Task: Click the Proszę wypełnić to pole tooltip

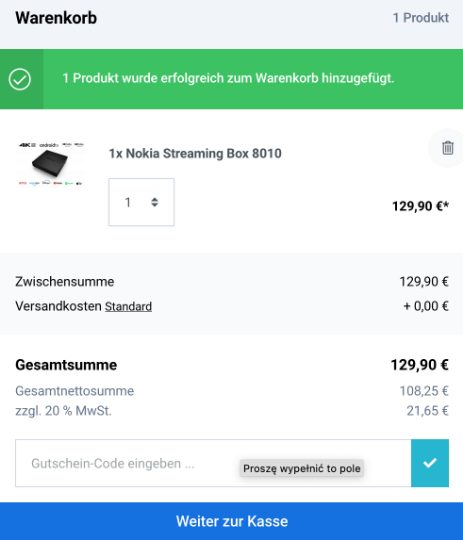Action: coord(301,468)
